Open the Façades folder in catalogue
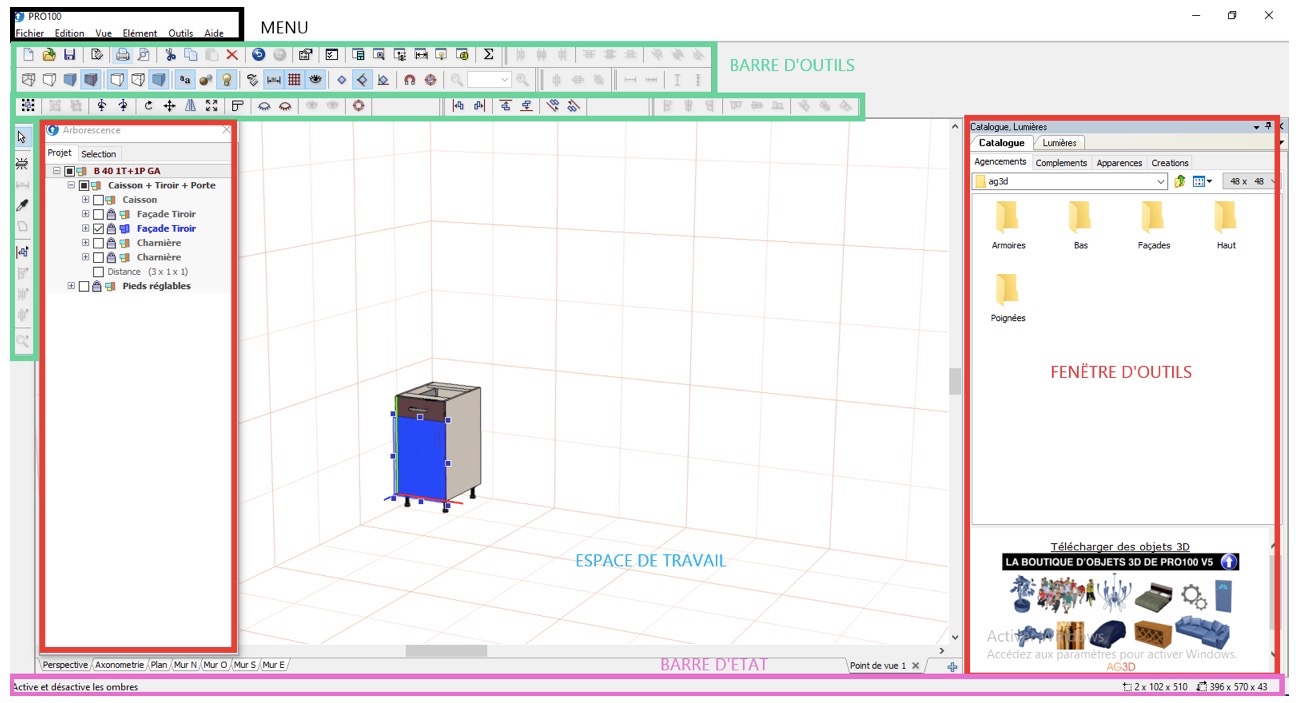The image size is (1296, 703). (1153, 224)
